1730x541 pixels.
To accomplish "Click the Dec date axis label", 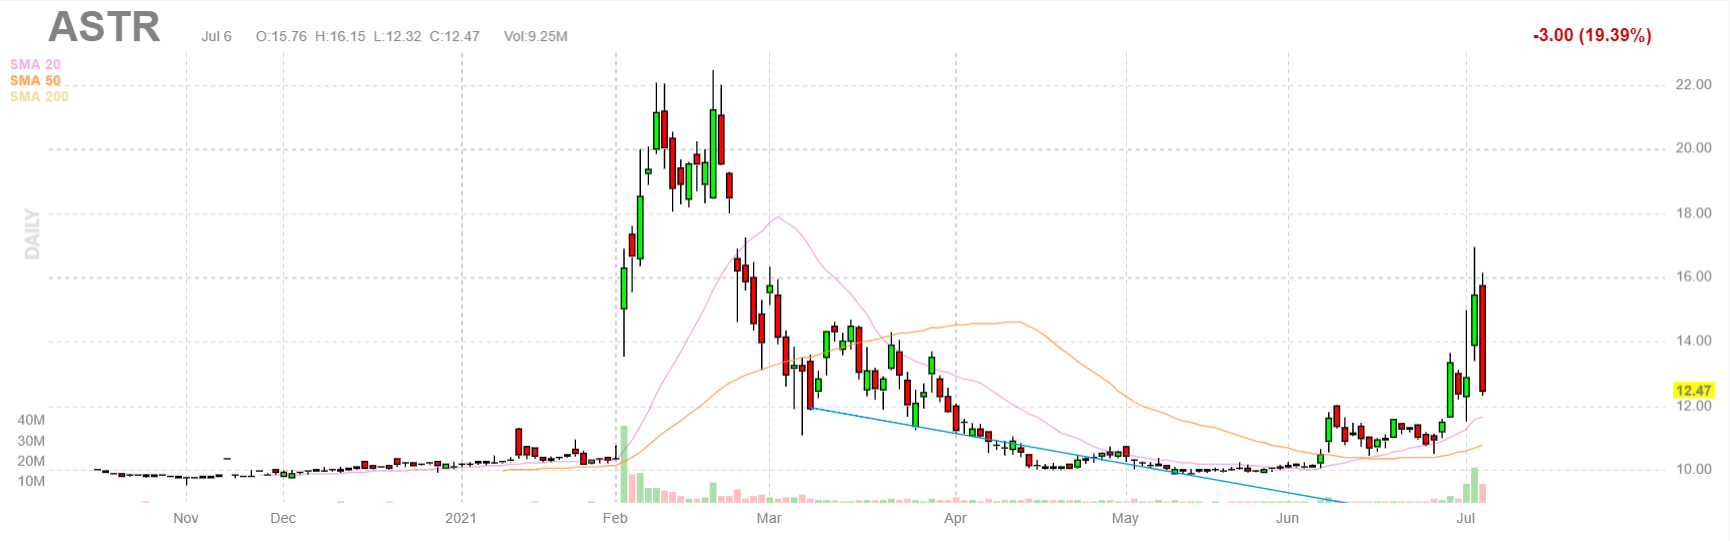I will coord(283,518).
